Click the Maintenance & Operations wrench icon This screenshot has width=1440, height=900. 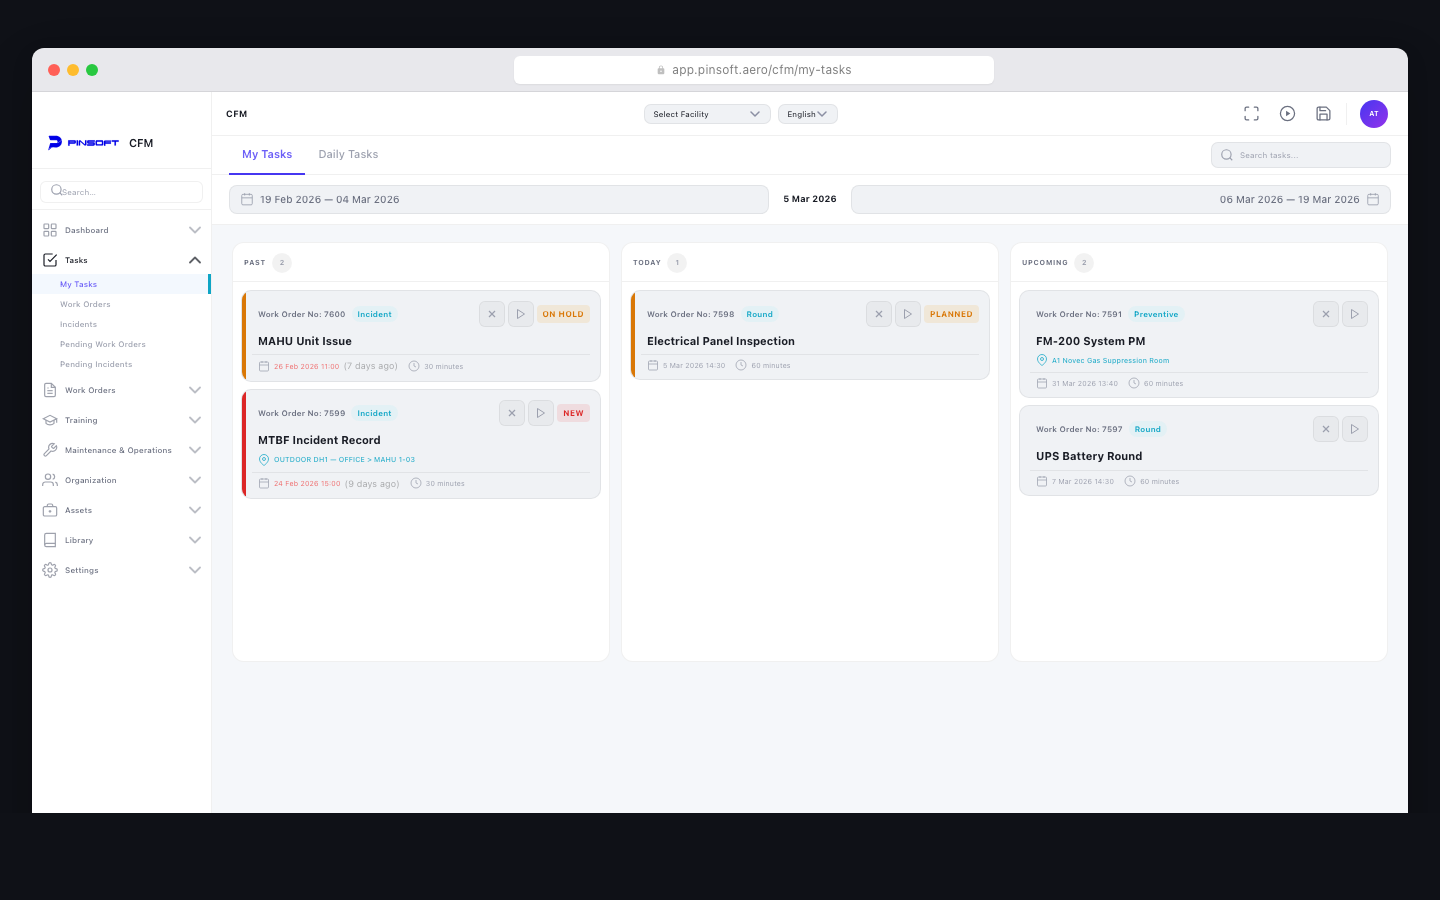click(49, 450)
